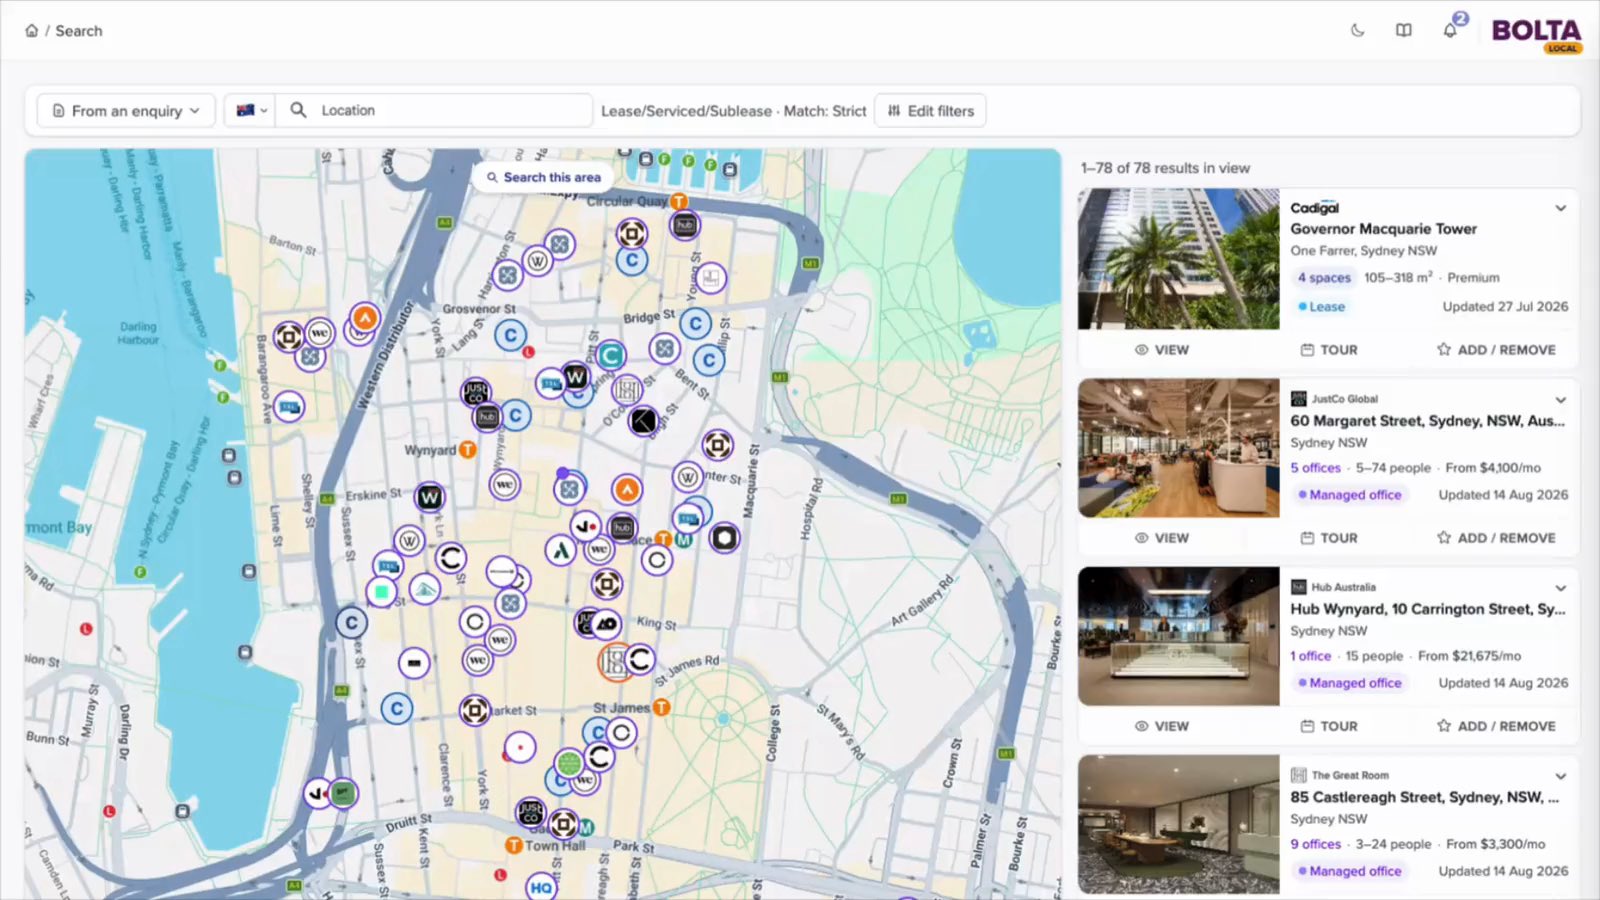Book a tour for Hub Wynyard

click(1329, 726)
